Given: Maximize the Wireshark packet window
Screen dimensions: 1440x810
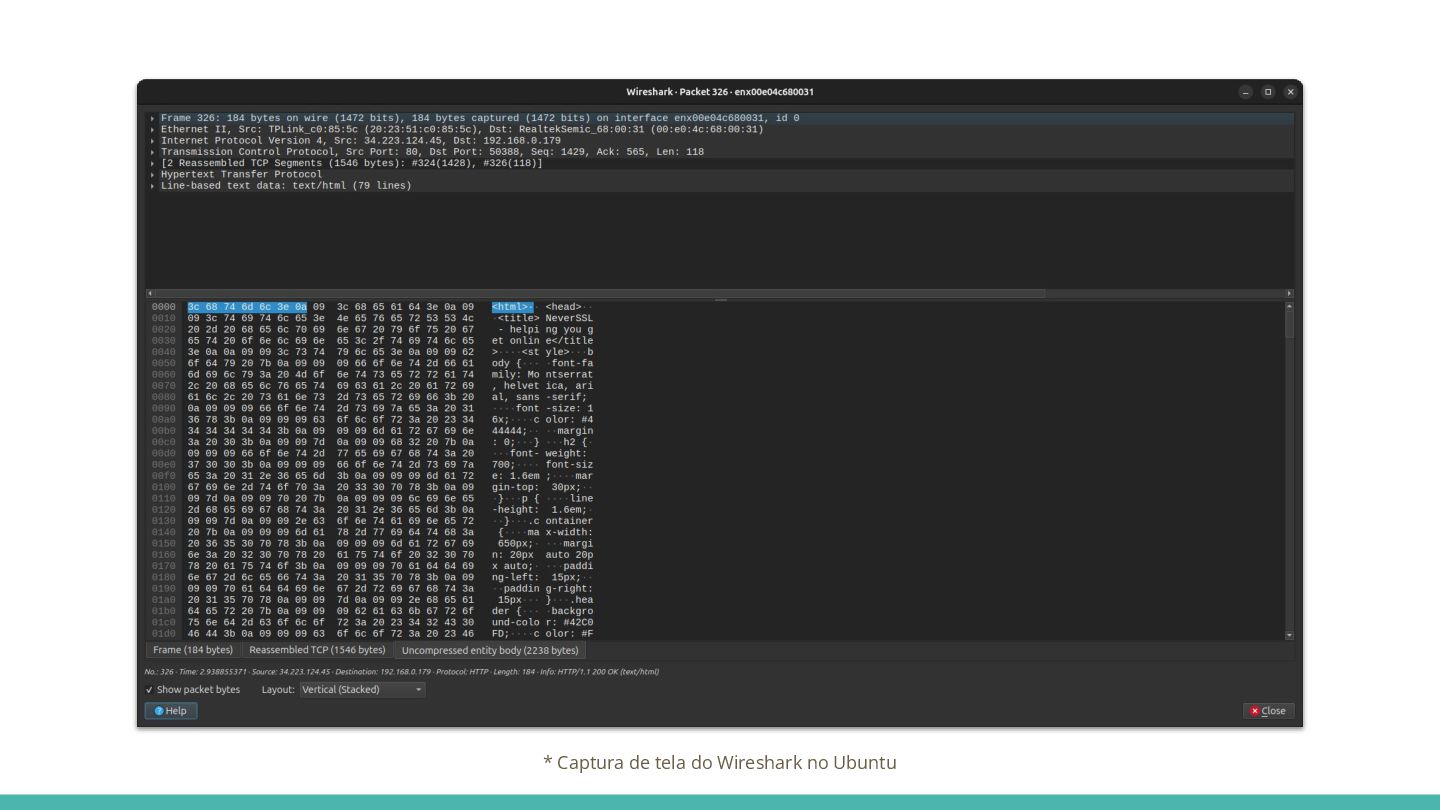Looking at the screenshot, I should click(x=1268, y=92).
